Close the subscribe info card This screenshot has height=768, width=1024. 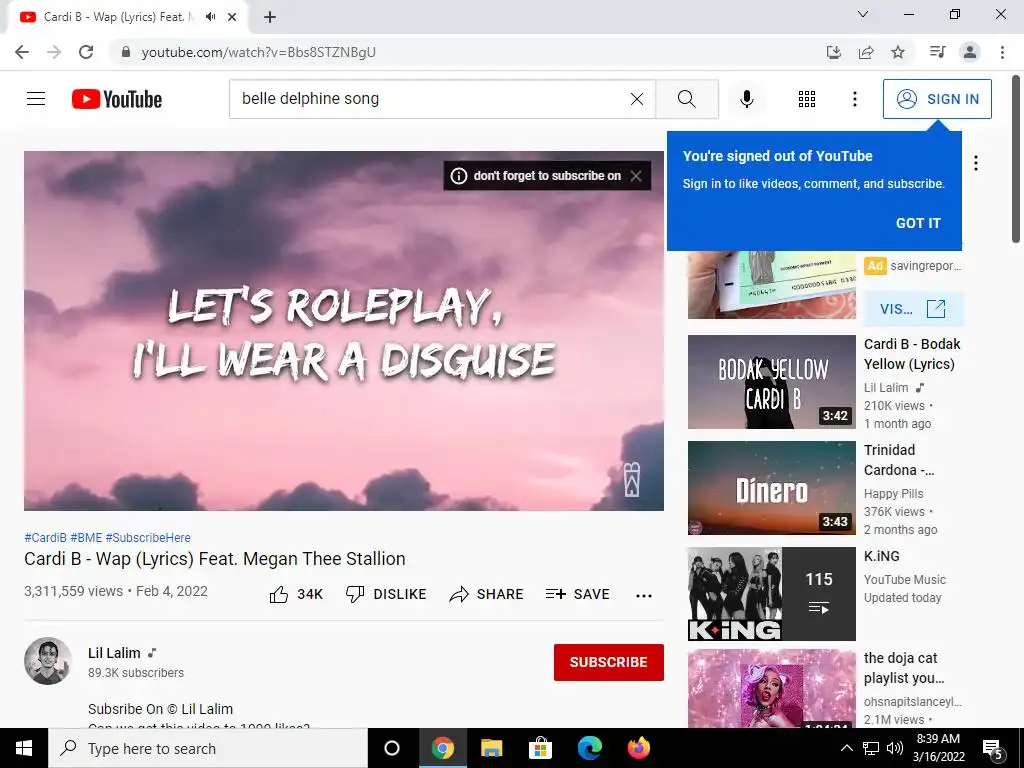click(636, 176)
